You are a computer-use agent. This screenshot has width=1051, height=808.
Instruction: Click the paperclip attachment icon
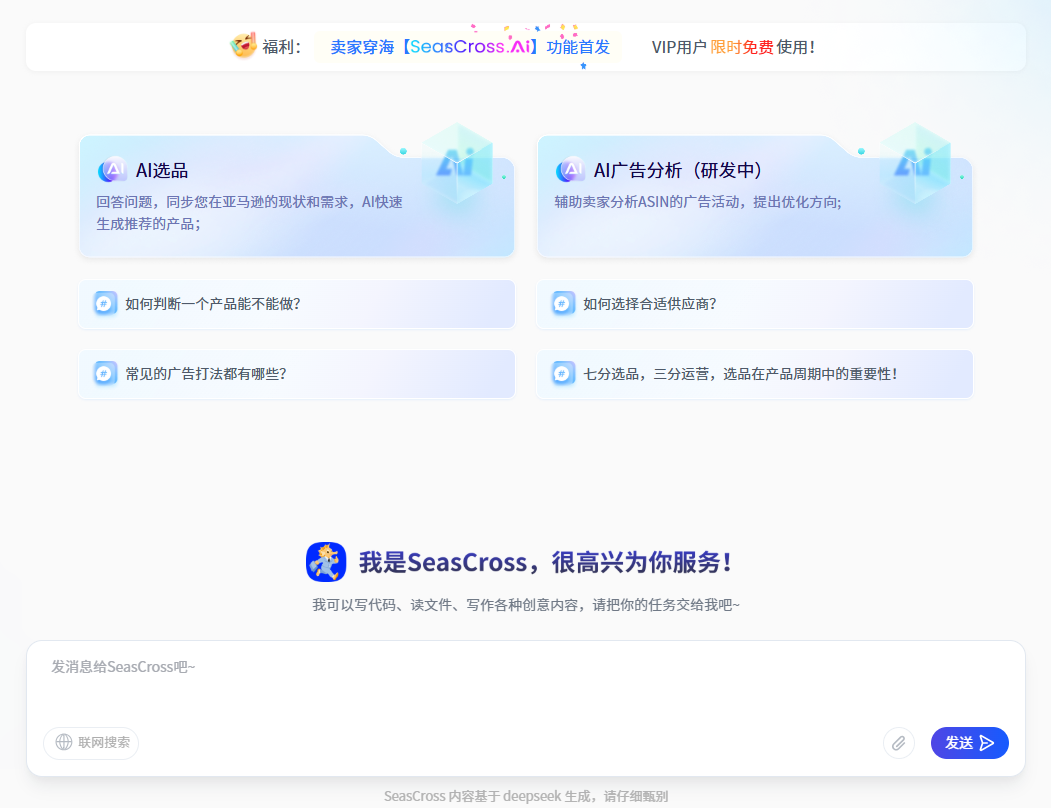(x=898, y=743)
